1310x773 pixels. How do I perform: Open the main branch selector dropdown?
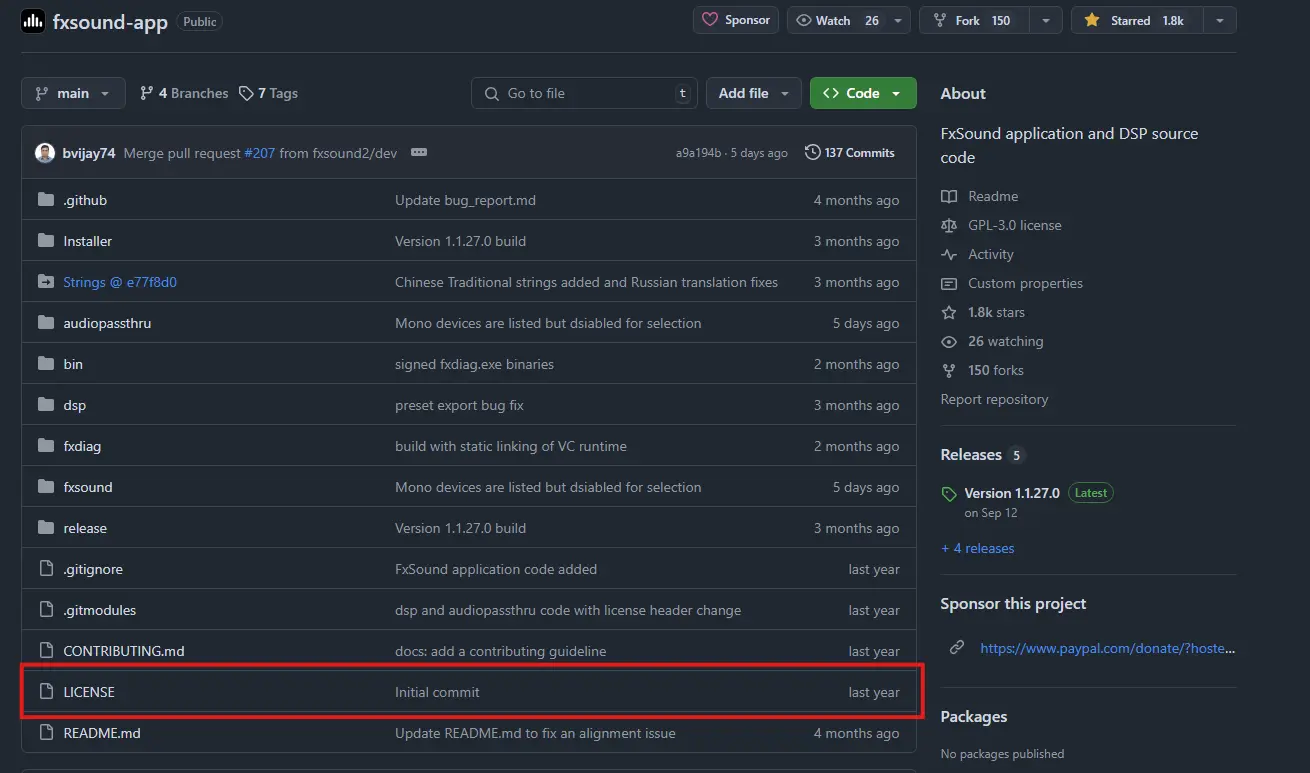[73, 93]
